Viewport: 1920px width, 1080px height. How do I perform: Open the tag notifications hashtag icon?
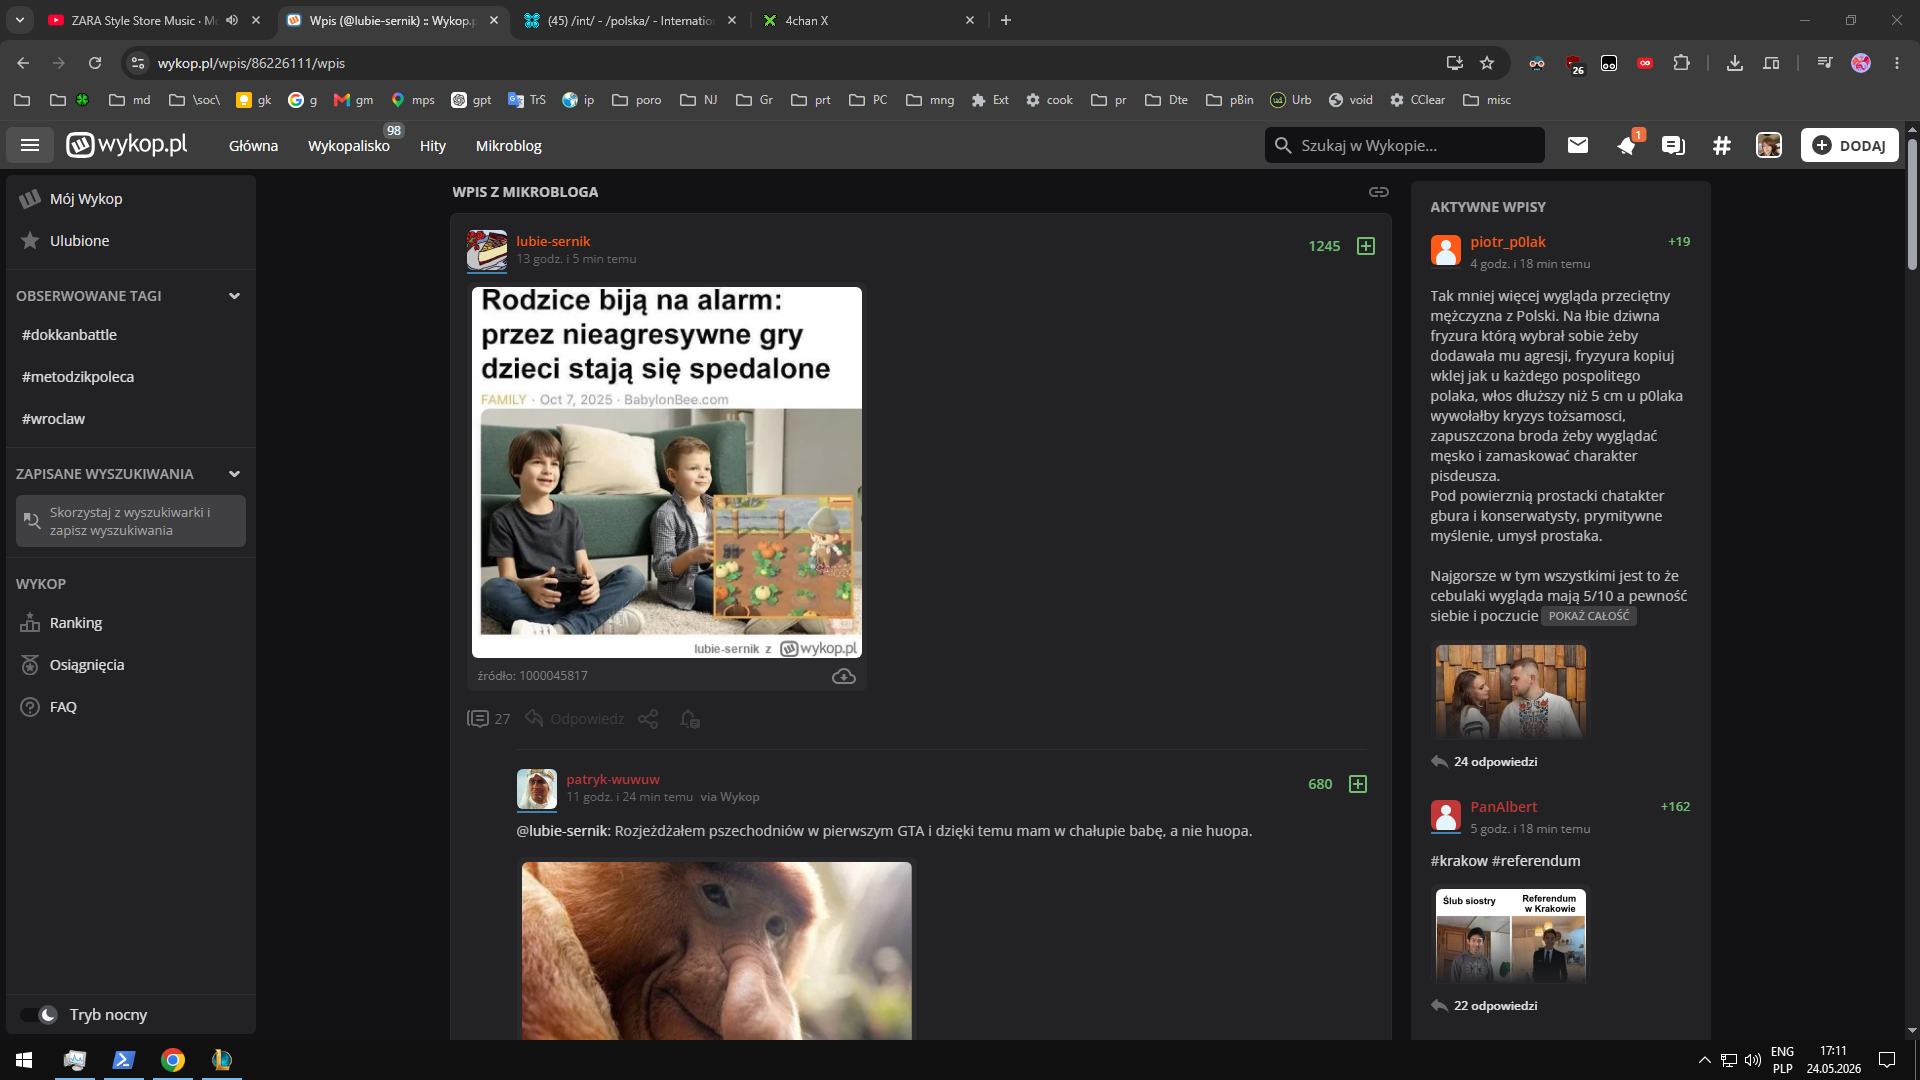(x=1721, y=145)
